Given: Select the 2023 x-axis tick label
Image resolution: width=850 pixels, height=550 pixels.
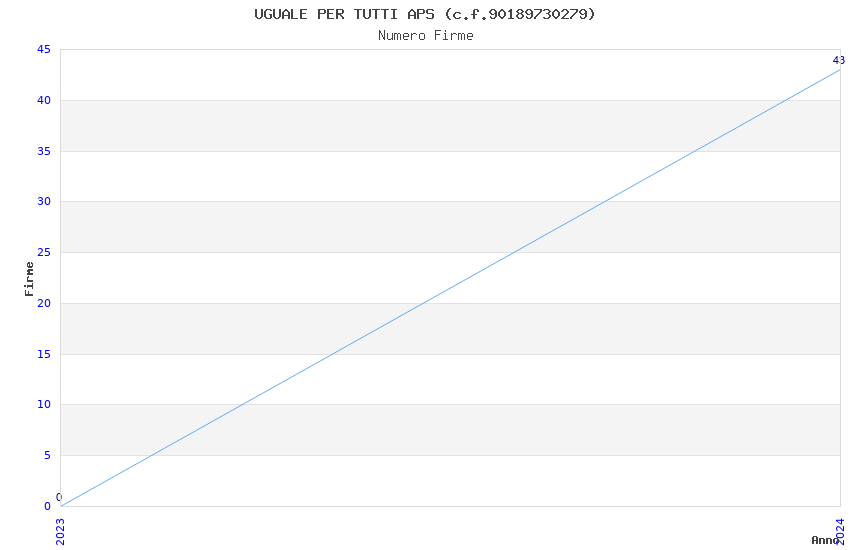Looking at the screenshot, I should pos(60,530).
